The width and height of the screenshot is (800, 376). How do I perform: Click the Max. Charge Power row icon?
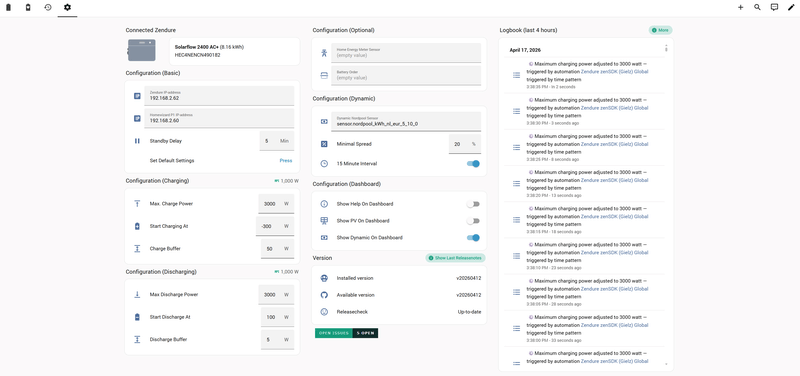click(137, 204)
